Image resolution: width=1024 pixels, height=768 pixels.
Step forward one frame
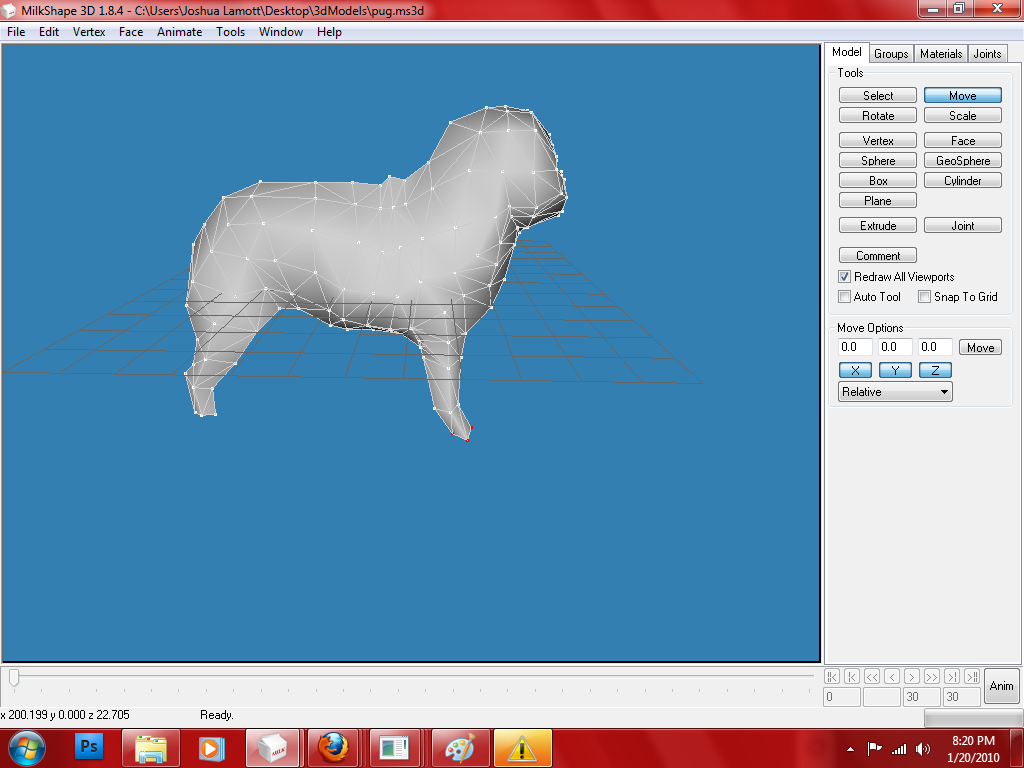pyautogui.click(x=912, y=677)
